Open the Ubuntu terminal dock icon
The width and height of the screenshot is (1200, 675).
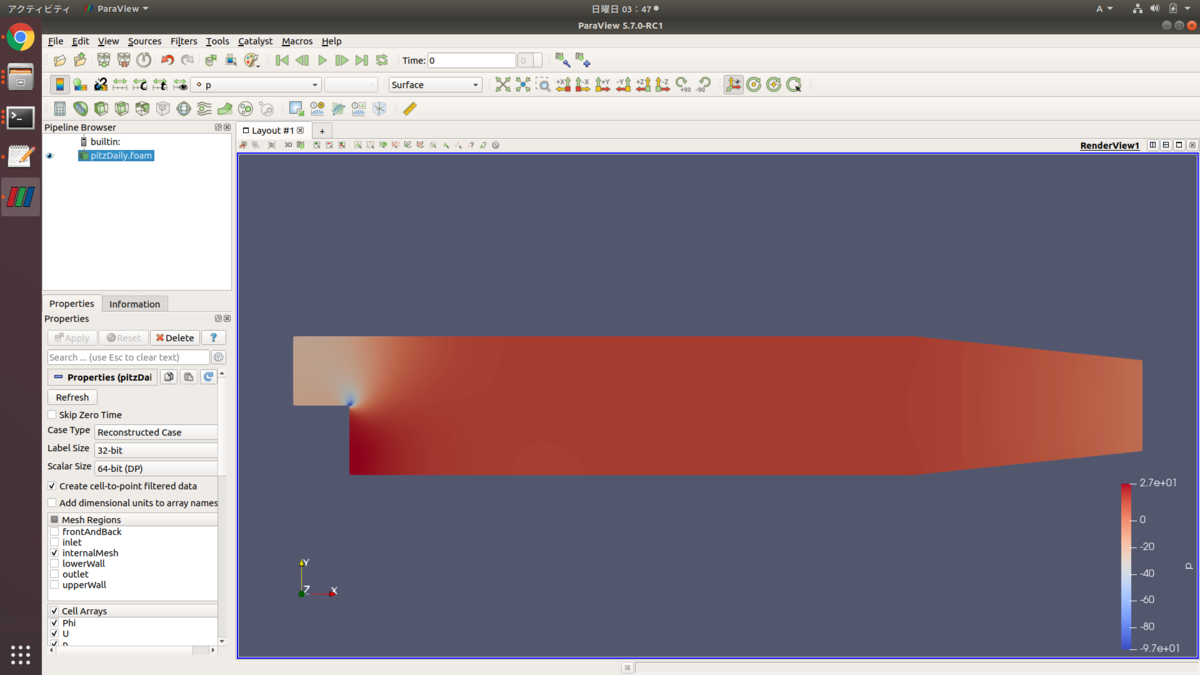click(x=20, y=117)
